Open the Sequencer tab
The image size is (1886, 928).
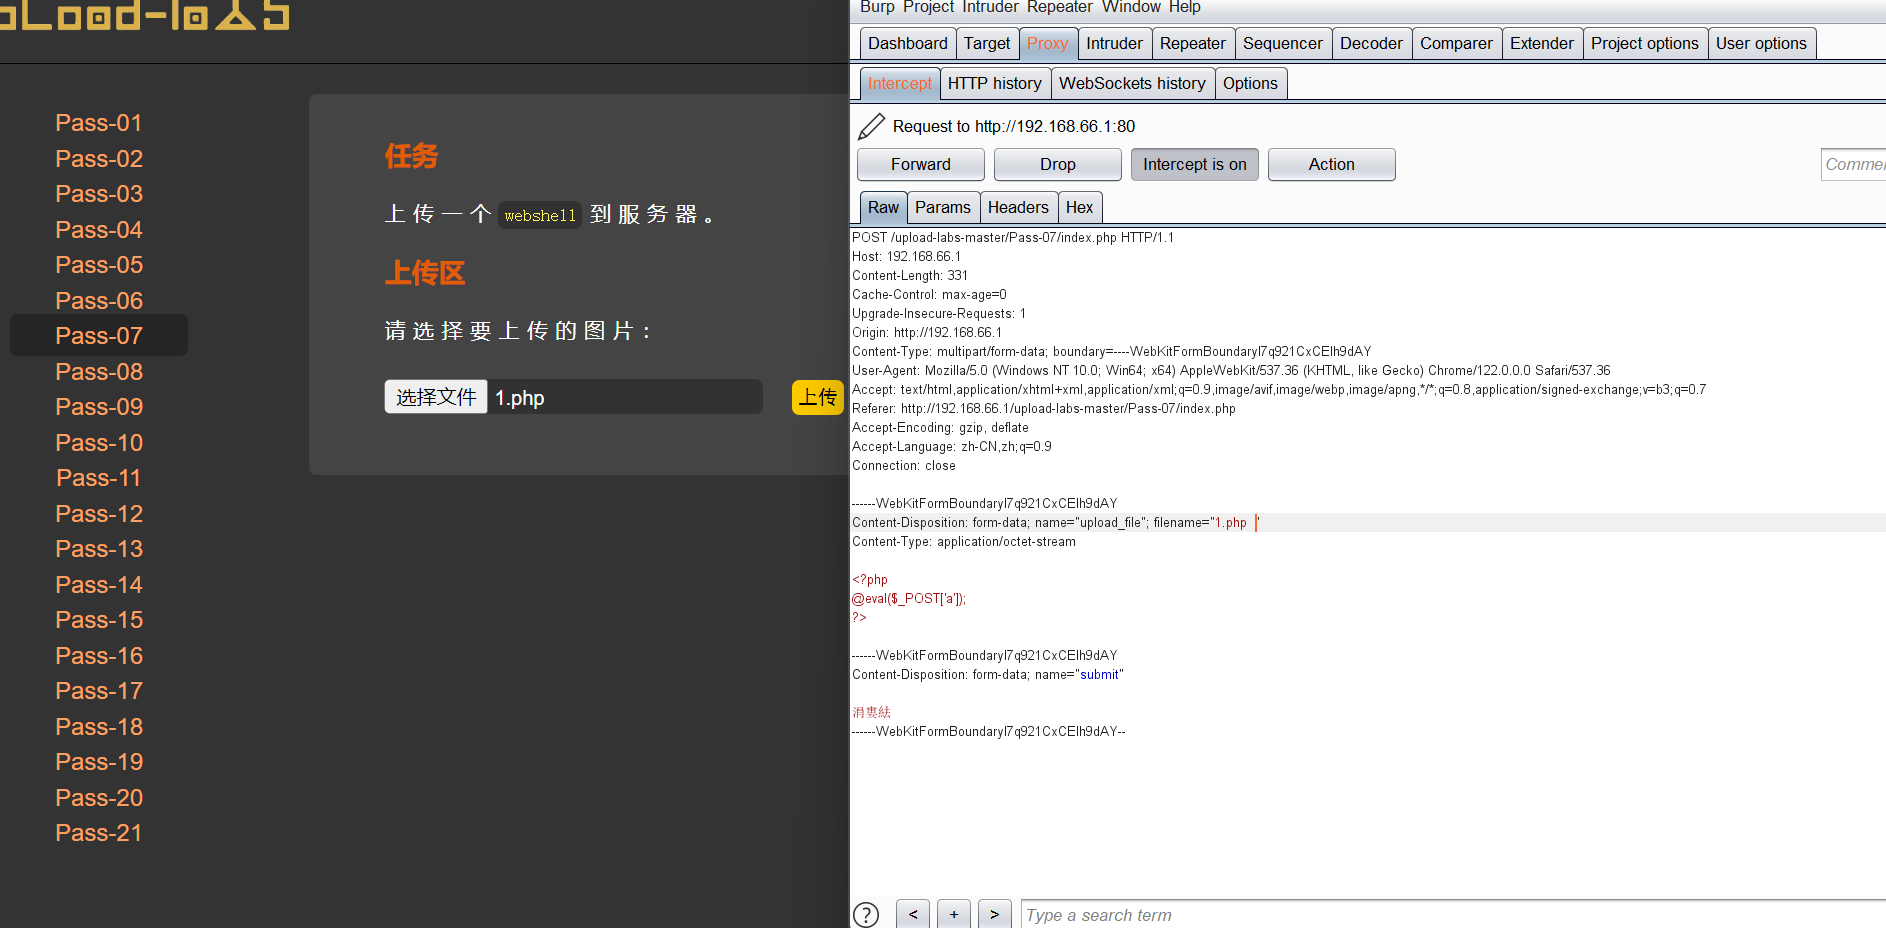[1282, 43]
